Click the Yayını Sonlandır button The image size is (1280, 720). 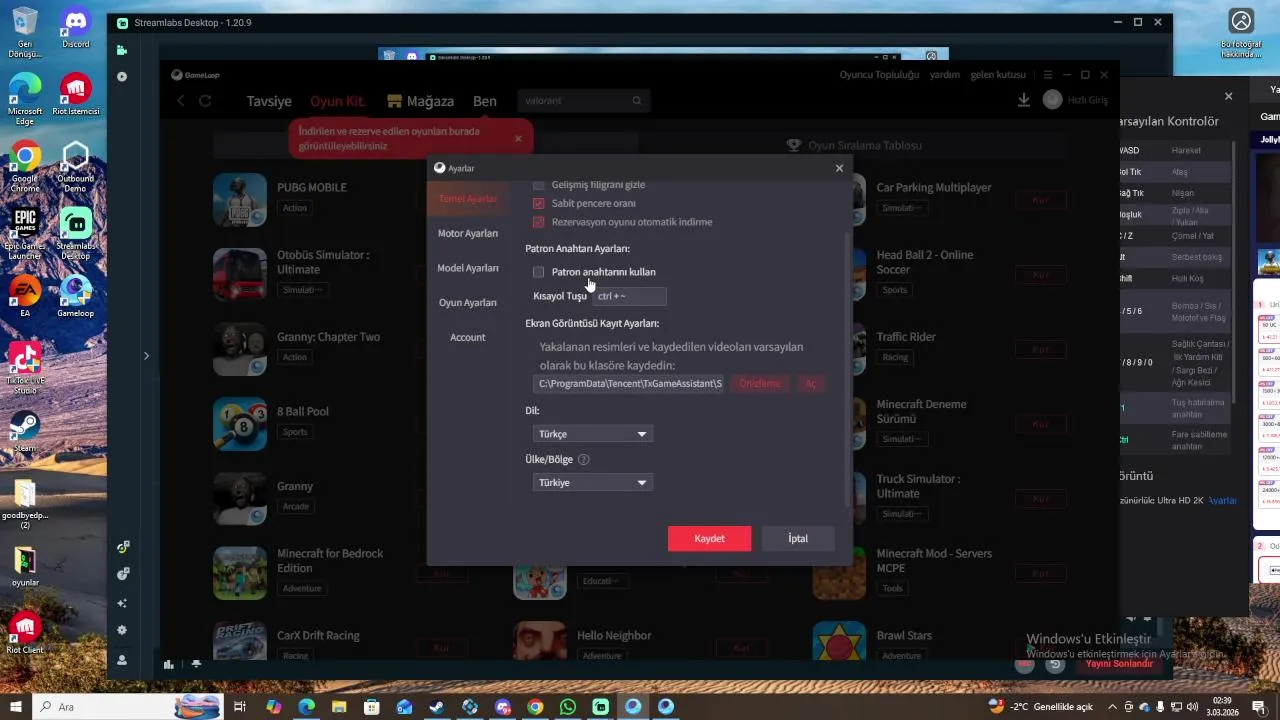pos(1119,664)
